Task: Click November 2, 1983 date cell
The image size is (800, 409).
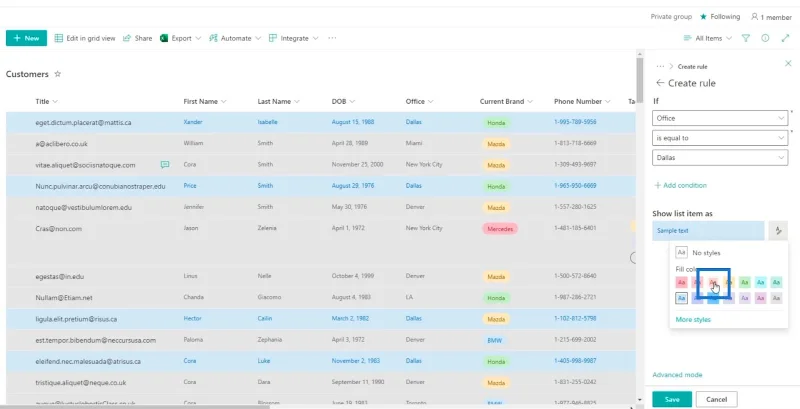Action: click(x=356, y=361)
